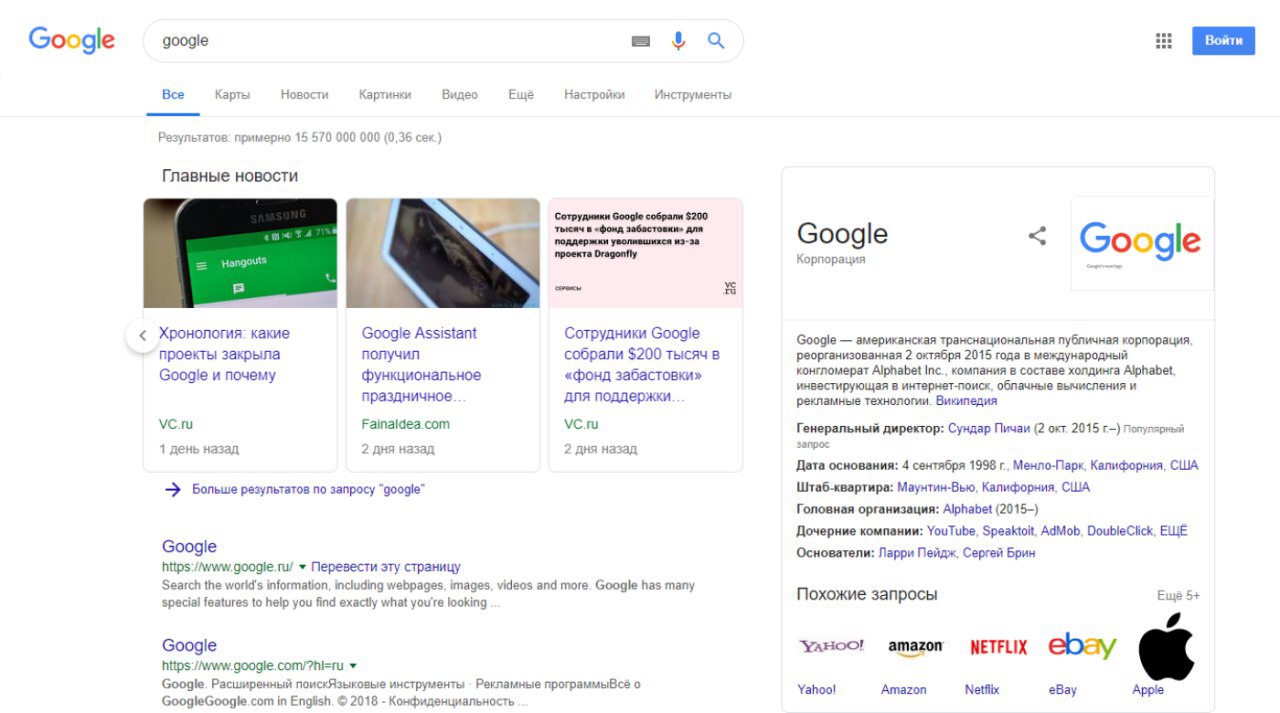This screenshot has width=1280, height=713.
Task: Click the Apple text label
Action: (x=1148, y=690)
